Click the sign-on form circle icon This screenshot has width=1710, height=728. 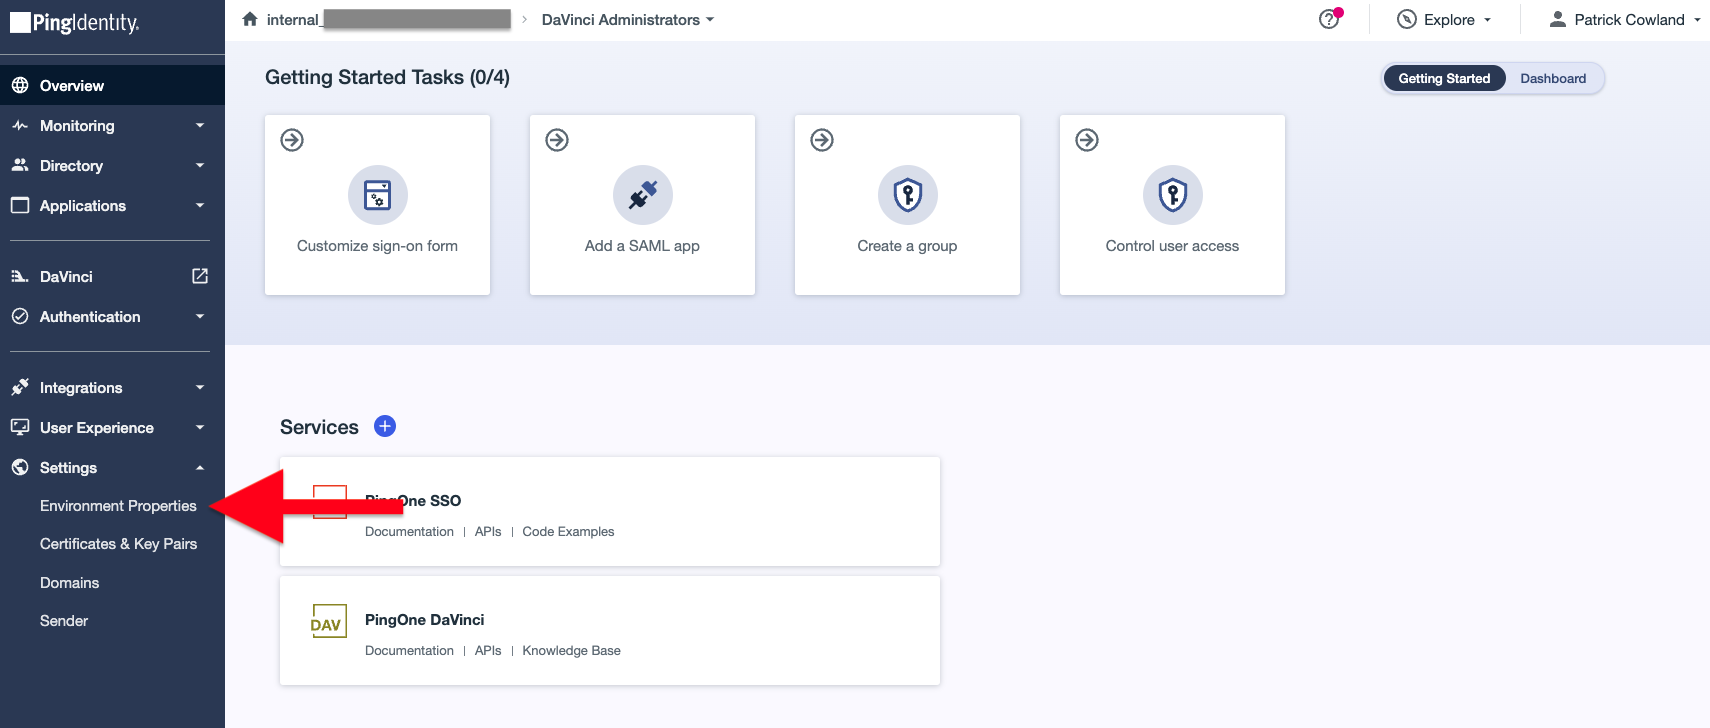click(378, 195)
